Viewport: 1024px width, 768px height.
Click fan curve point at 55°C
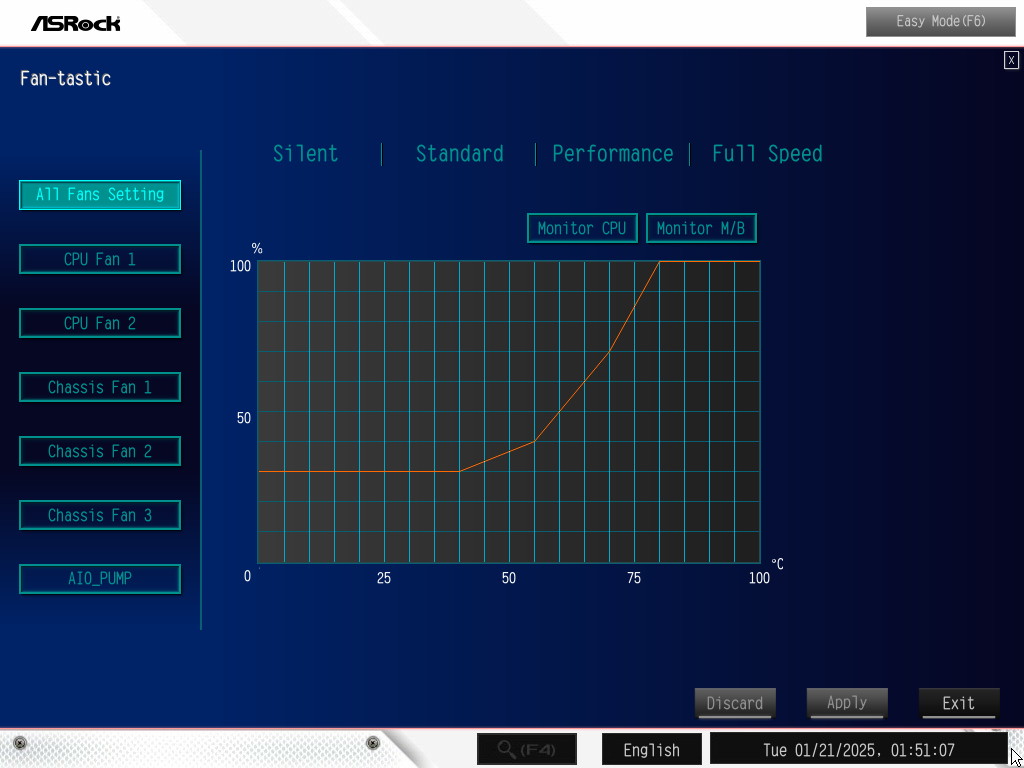point(534,441)
